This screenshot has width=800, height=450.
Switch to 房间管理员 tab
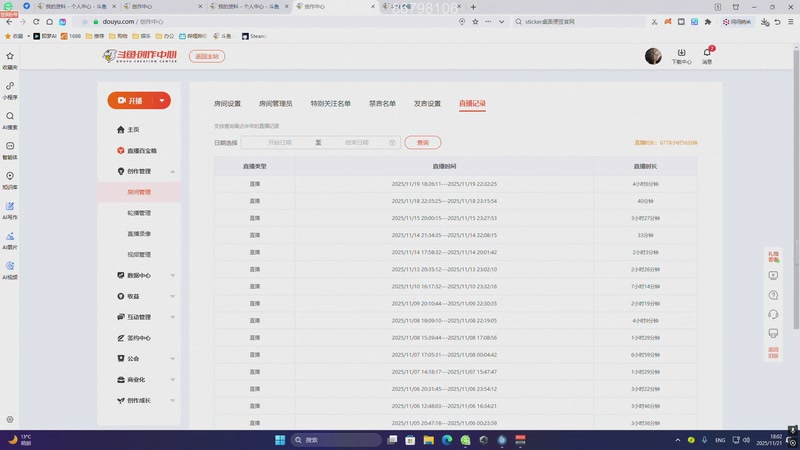[276, 104]
